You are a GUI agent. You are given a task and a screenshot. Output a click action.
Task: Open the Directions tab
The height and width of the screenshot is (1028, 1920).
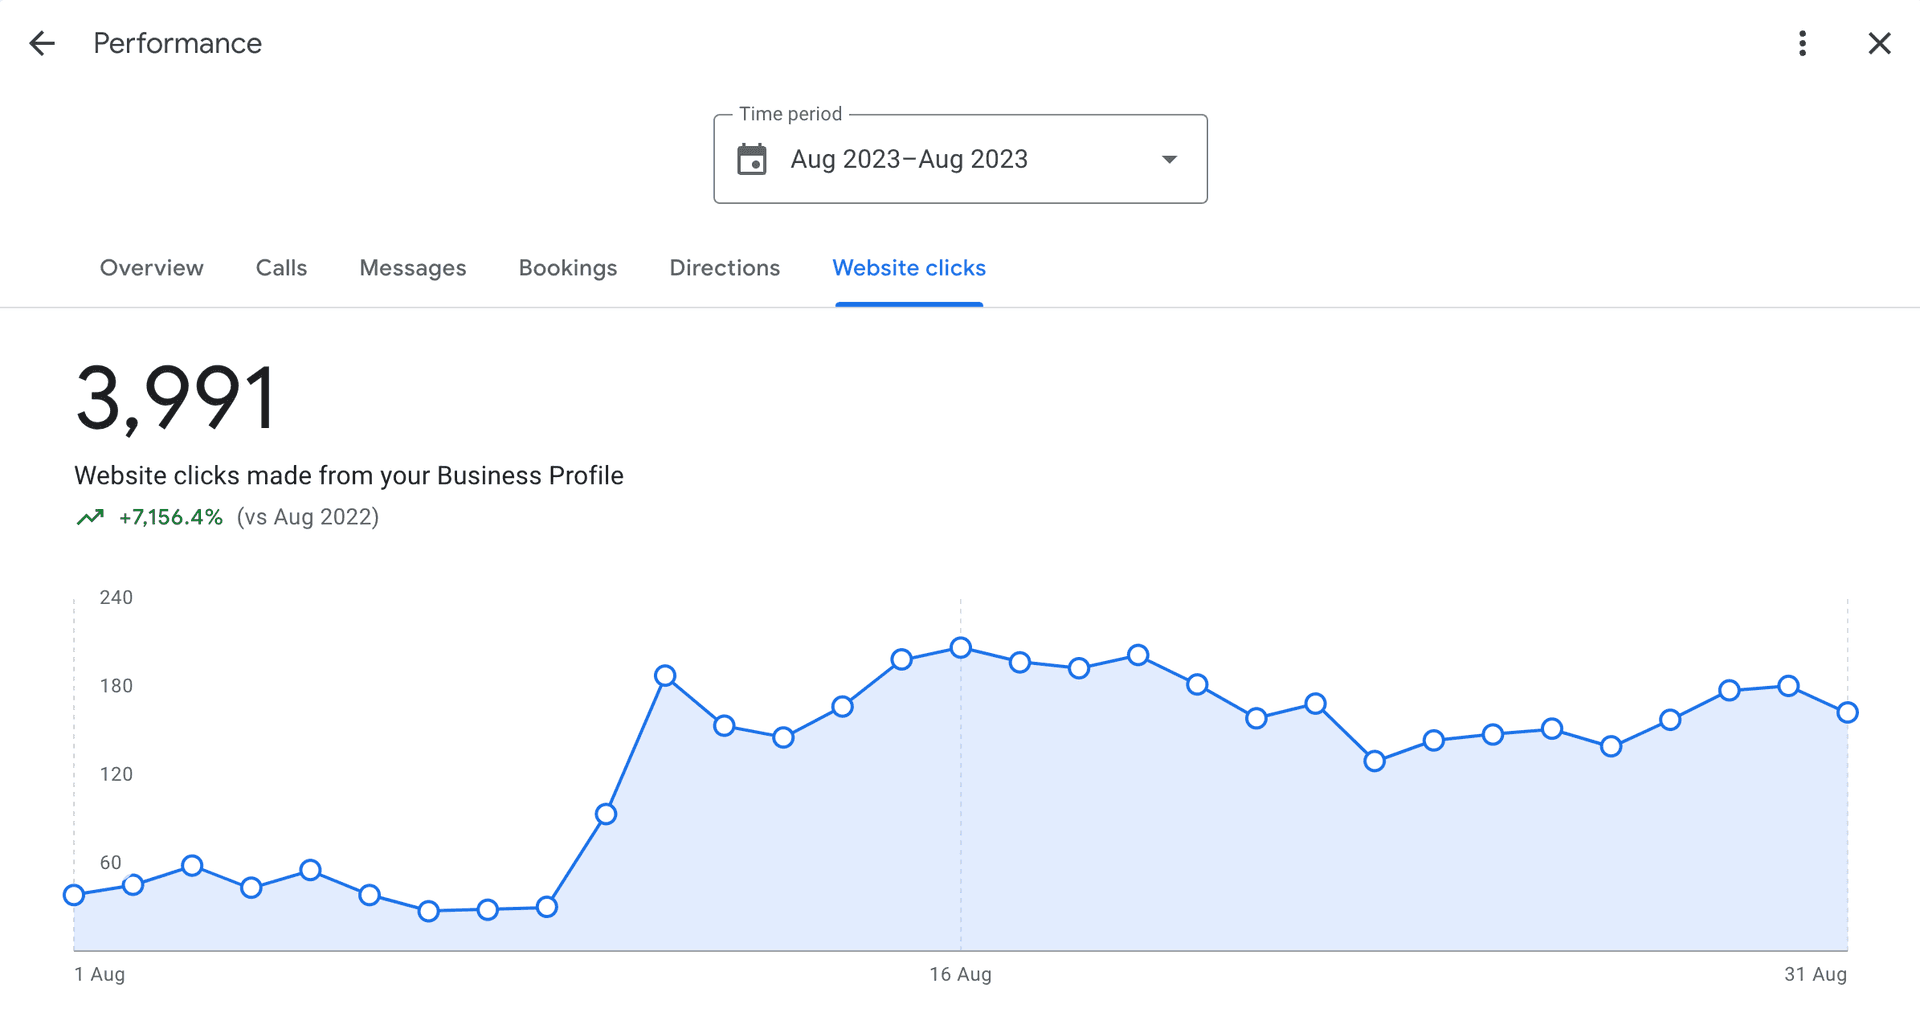[x=724, y=268]
